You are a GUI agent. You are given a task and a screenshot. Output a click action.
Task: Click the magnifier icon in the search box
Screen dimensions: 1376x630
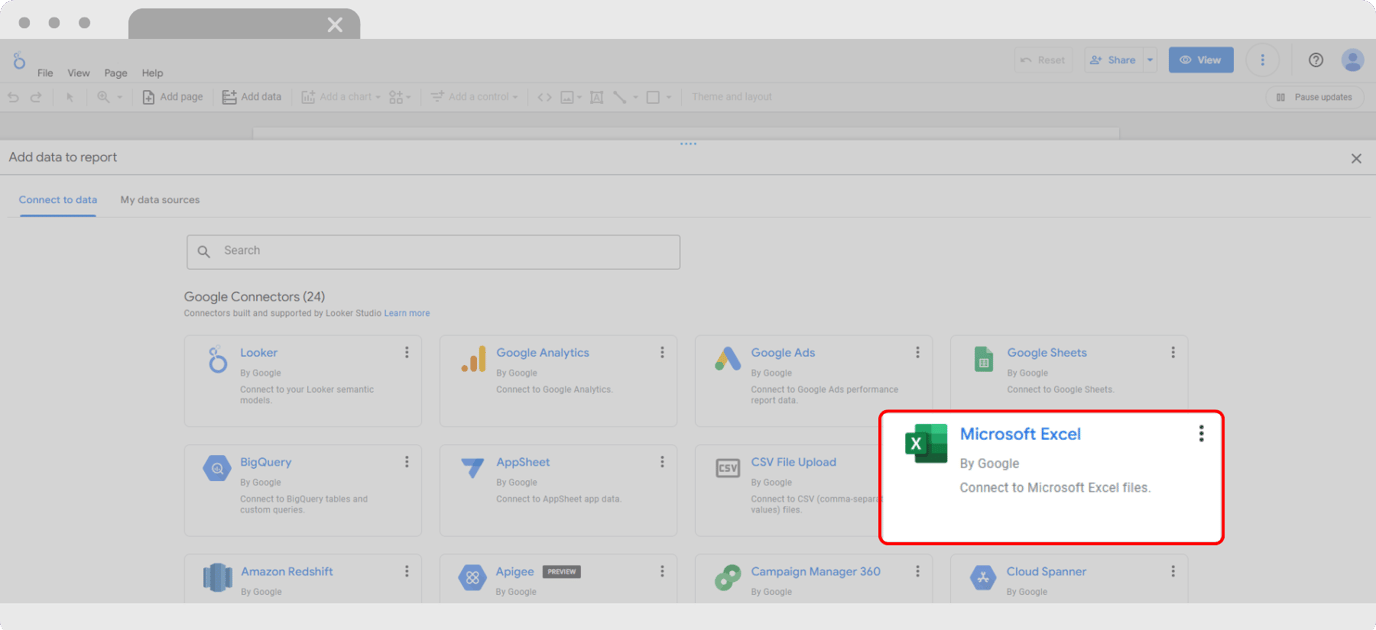(204, 252)
